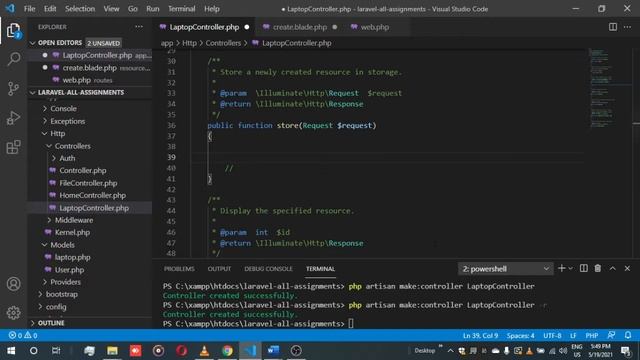Expand the config folder
This screenshot has height=360, width=640.
click(x=56, y=307)
